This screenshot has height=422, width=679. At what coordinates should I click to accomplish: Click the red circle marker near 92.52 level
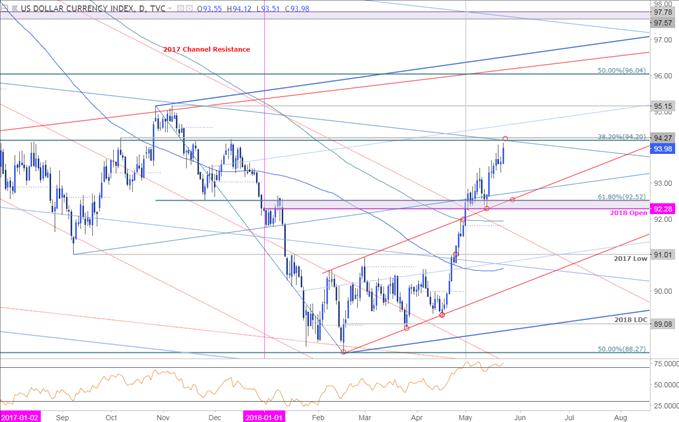tap(512, 199)
